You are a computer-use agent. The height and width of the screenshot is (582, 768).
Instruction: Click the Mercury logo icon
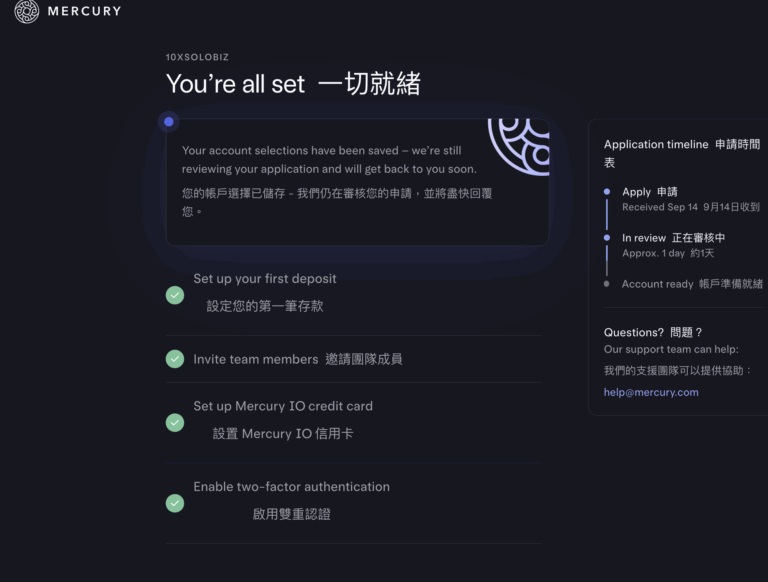coord(27,12)
